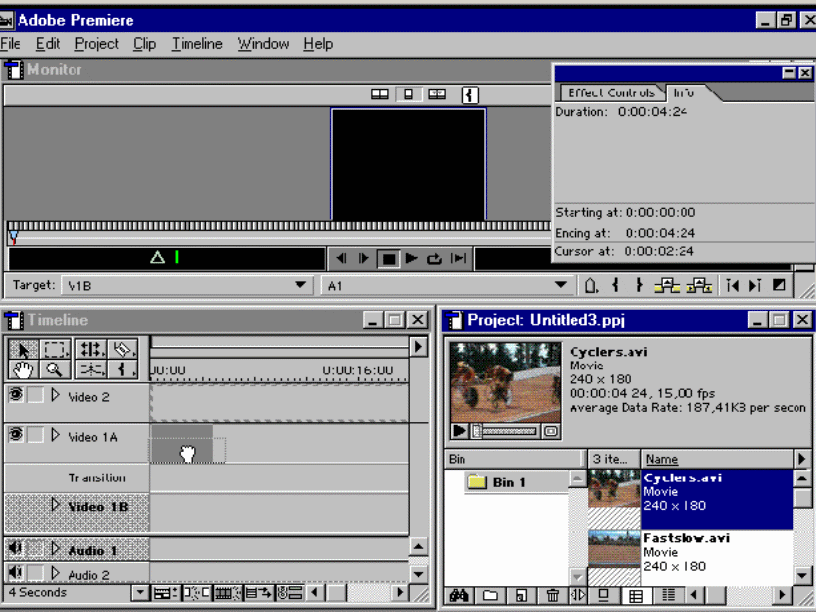Select the In Point tool in Timeline

point(122,369)
